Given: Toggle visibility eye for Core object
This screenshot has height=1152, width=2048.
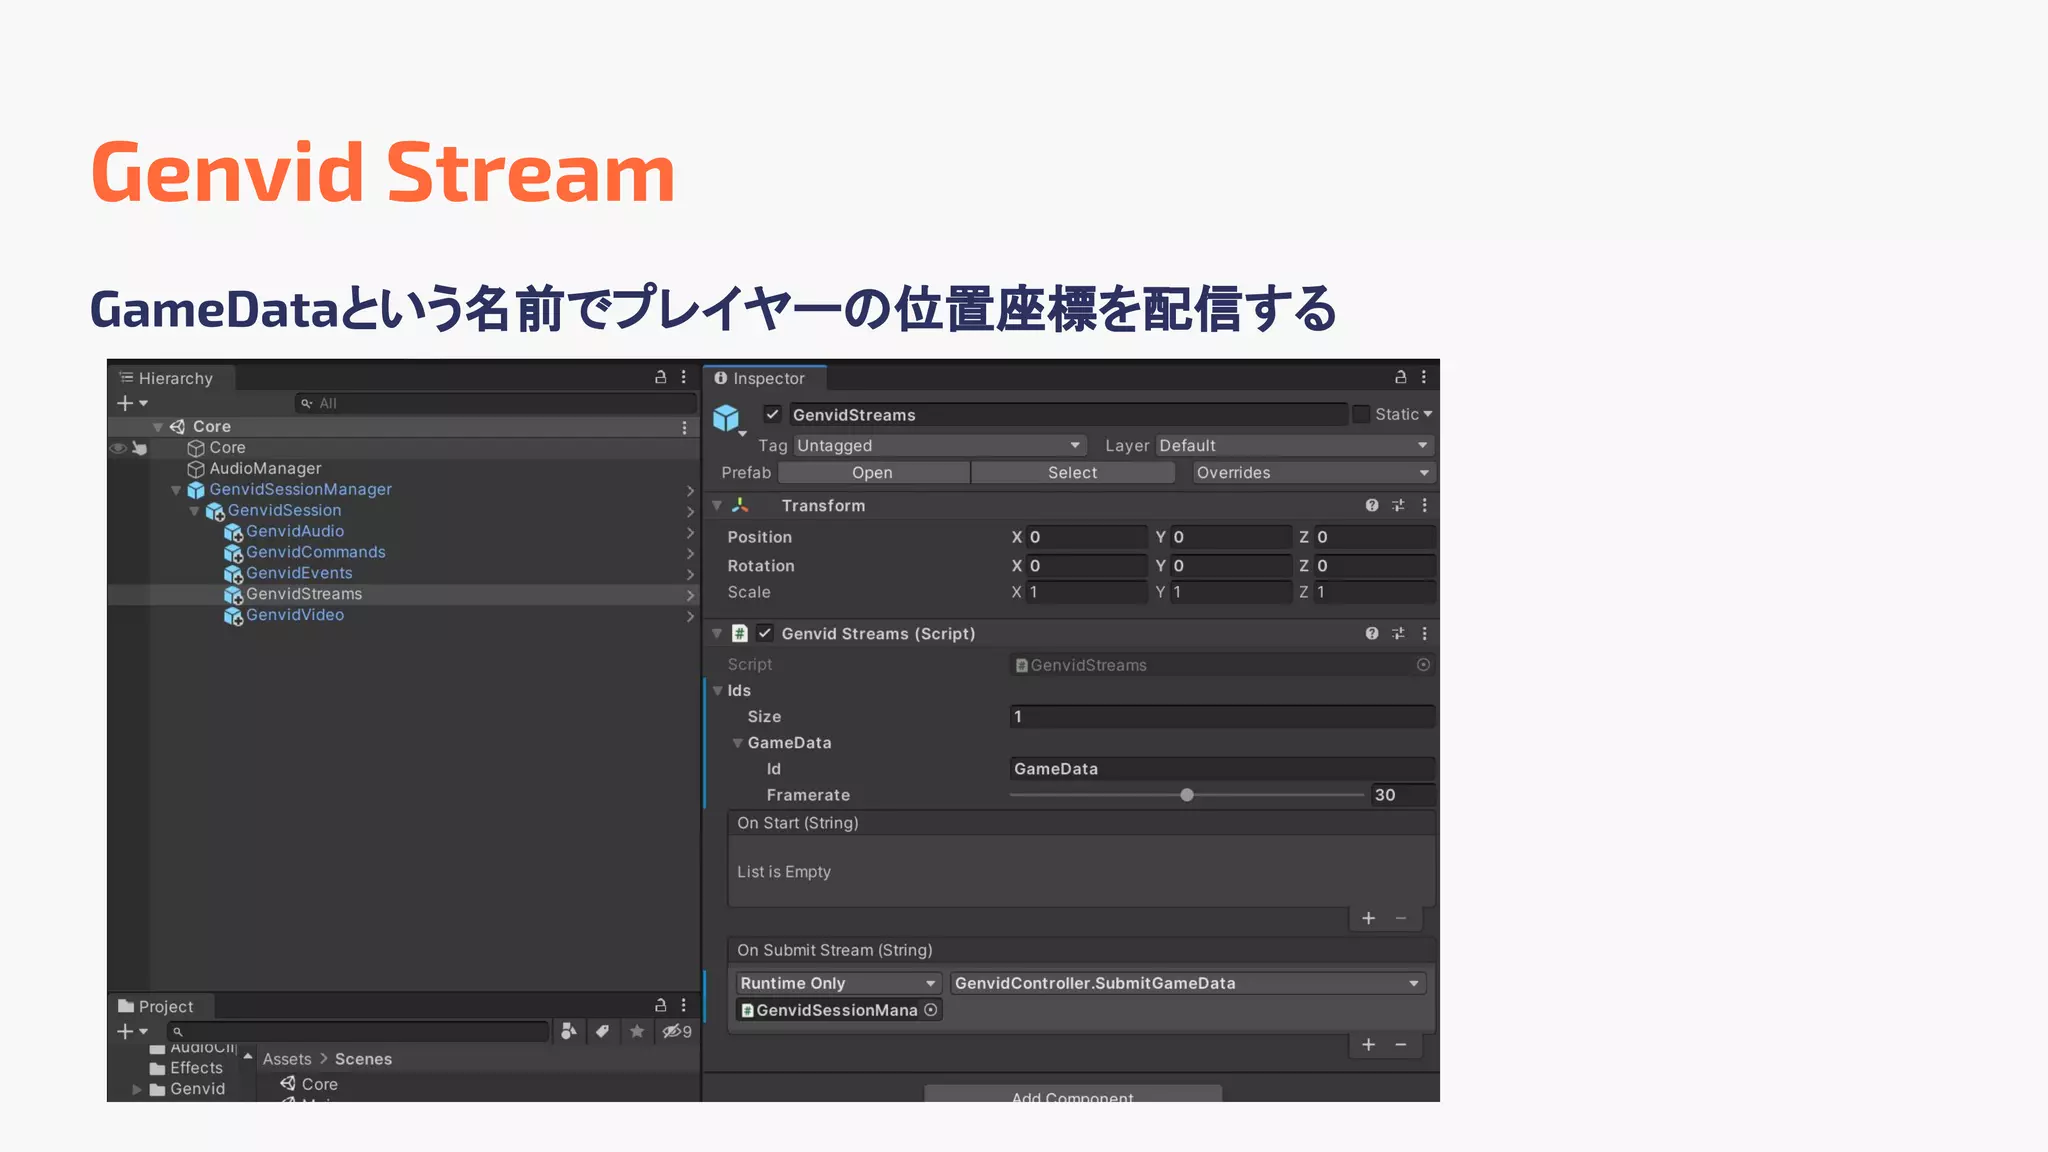Looking at the screenshot, I should point(118,448).
